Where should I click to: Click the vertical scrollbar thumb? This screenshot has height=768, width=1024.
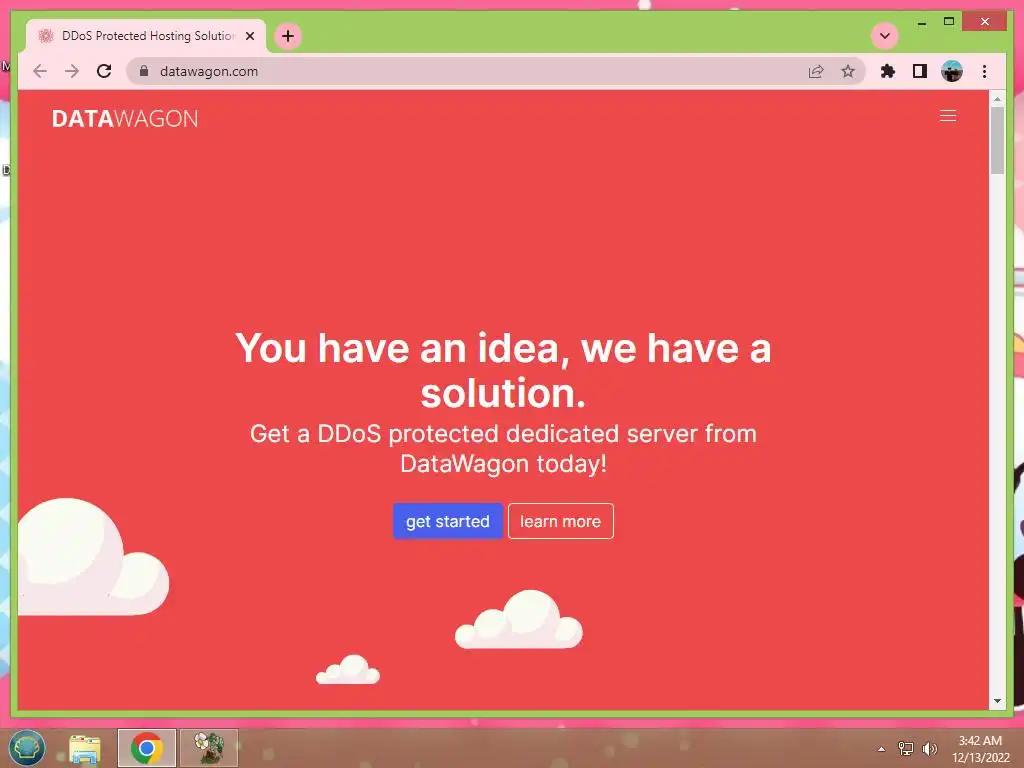997,140
